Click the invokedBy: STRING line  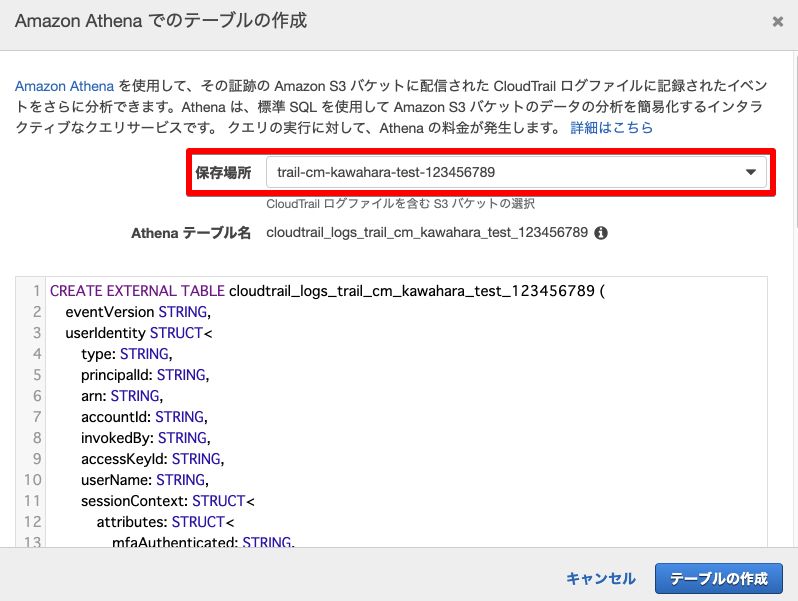[146, 438]
